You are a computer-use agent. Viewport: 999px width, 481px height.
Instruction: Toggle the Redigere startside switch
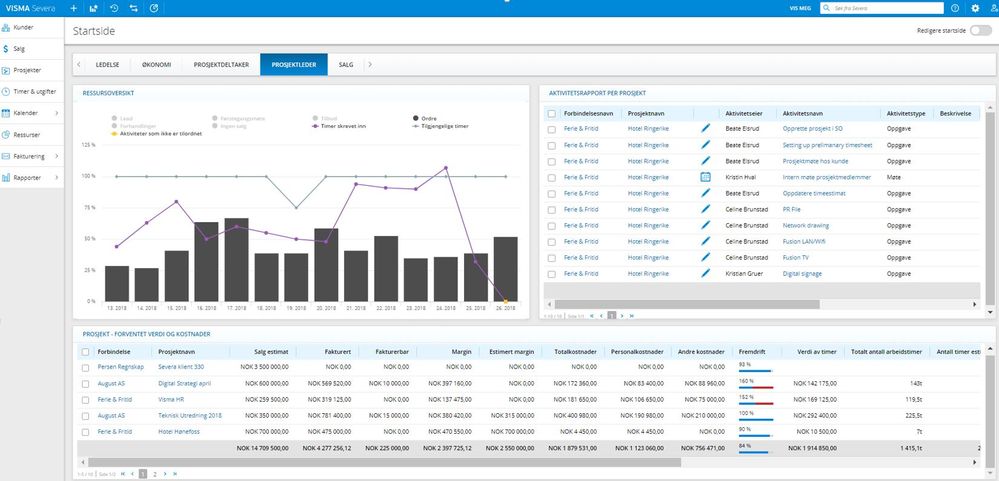click(981, 31)
